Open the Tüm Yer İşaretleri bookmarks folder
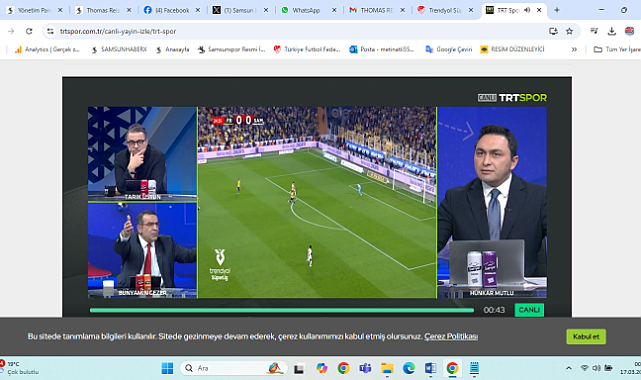The width and height of the screenshot is (641, 380). (617, 49)
